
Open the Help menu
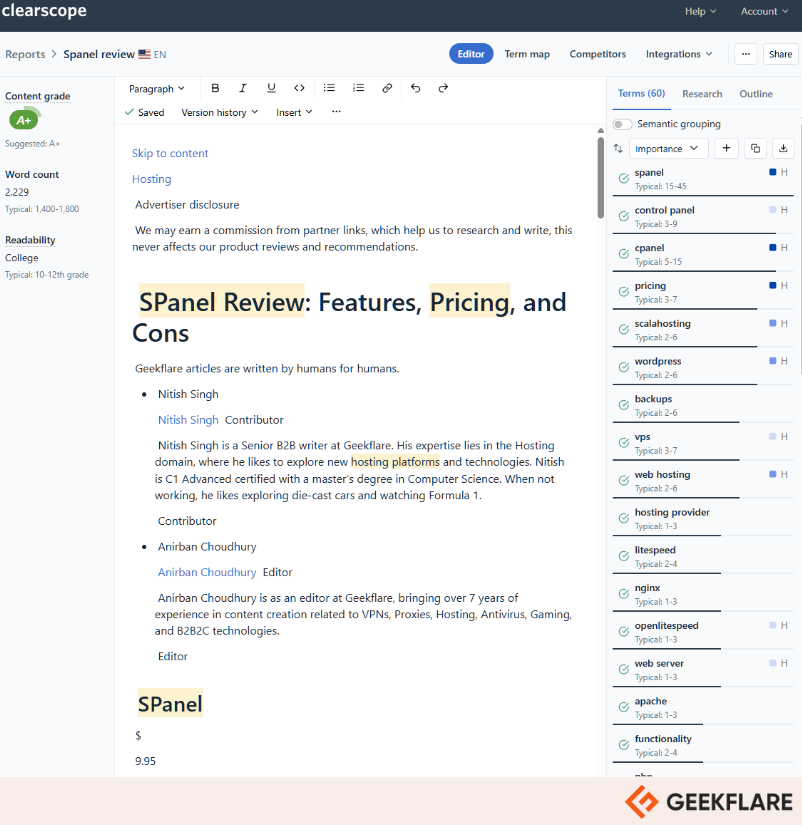[x=700, y=11]
